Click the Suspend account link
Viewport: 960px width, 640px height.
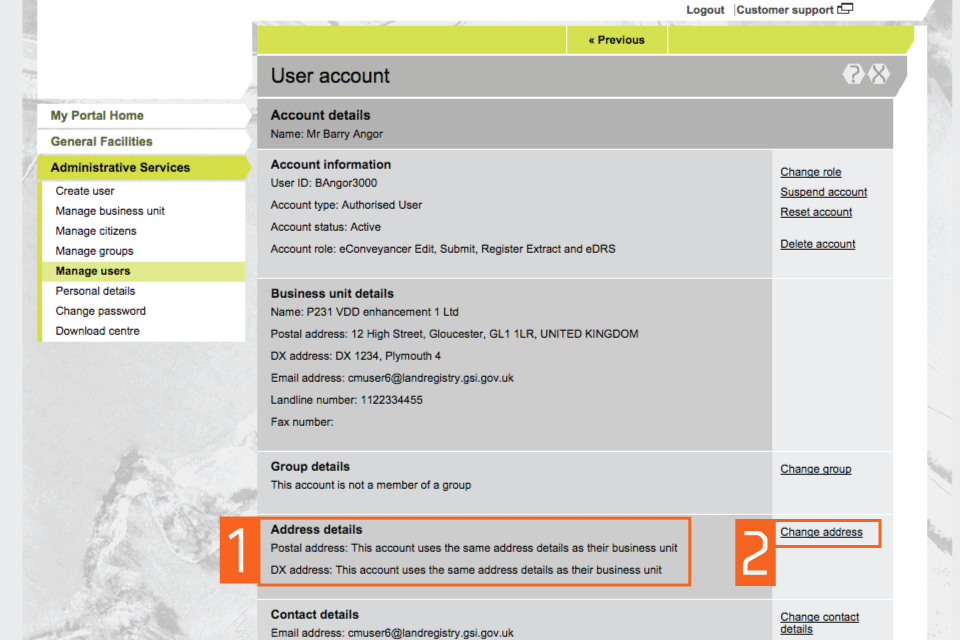point(823,192)
